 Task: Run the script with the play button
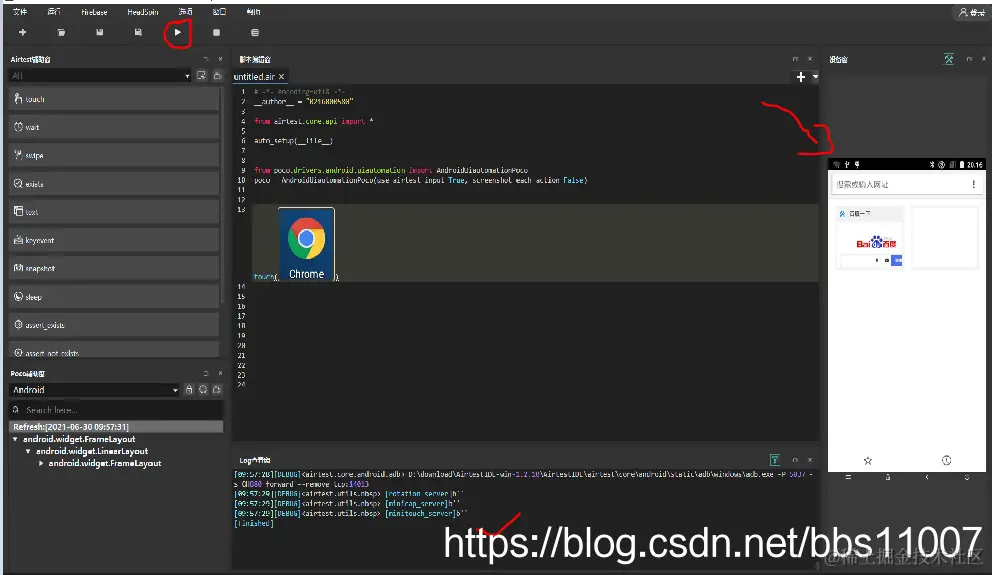pos(178,32)
